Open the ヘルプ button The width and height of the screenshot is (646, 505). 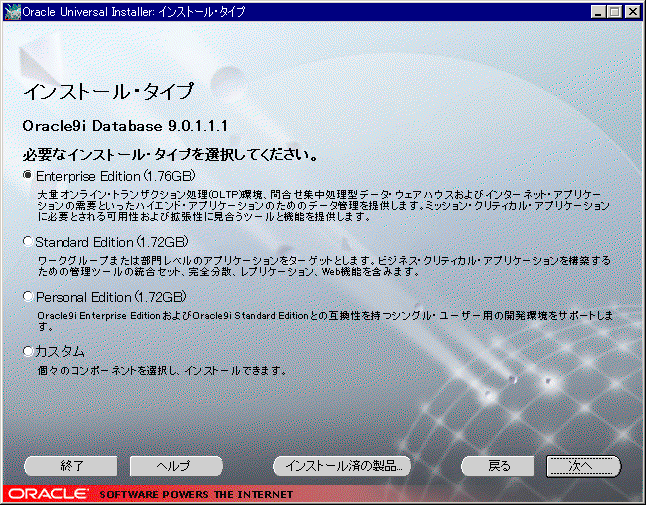click(x=174, y=466)
